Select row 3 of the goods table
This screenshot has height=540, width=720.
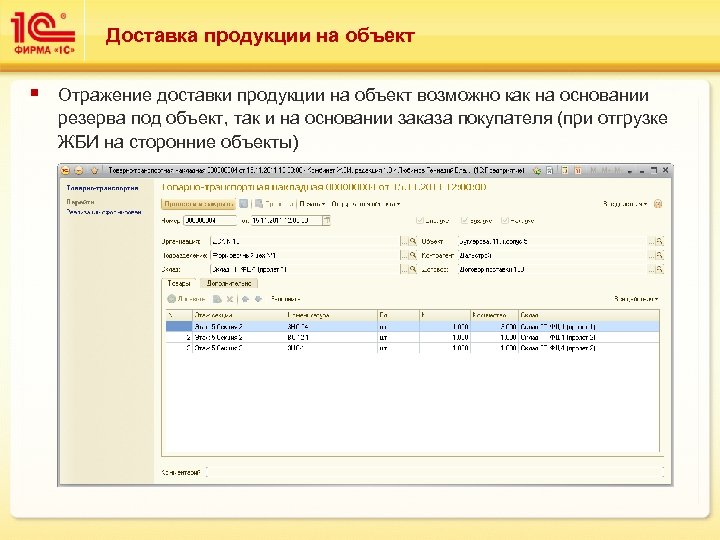[412, 348]
